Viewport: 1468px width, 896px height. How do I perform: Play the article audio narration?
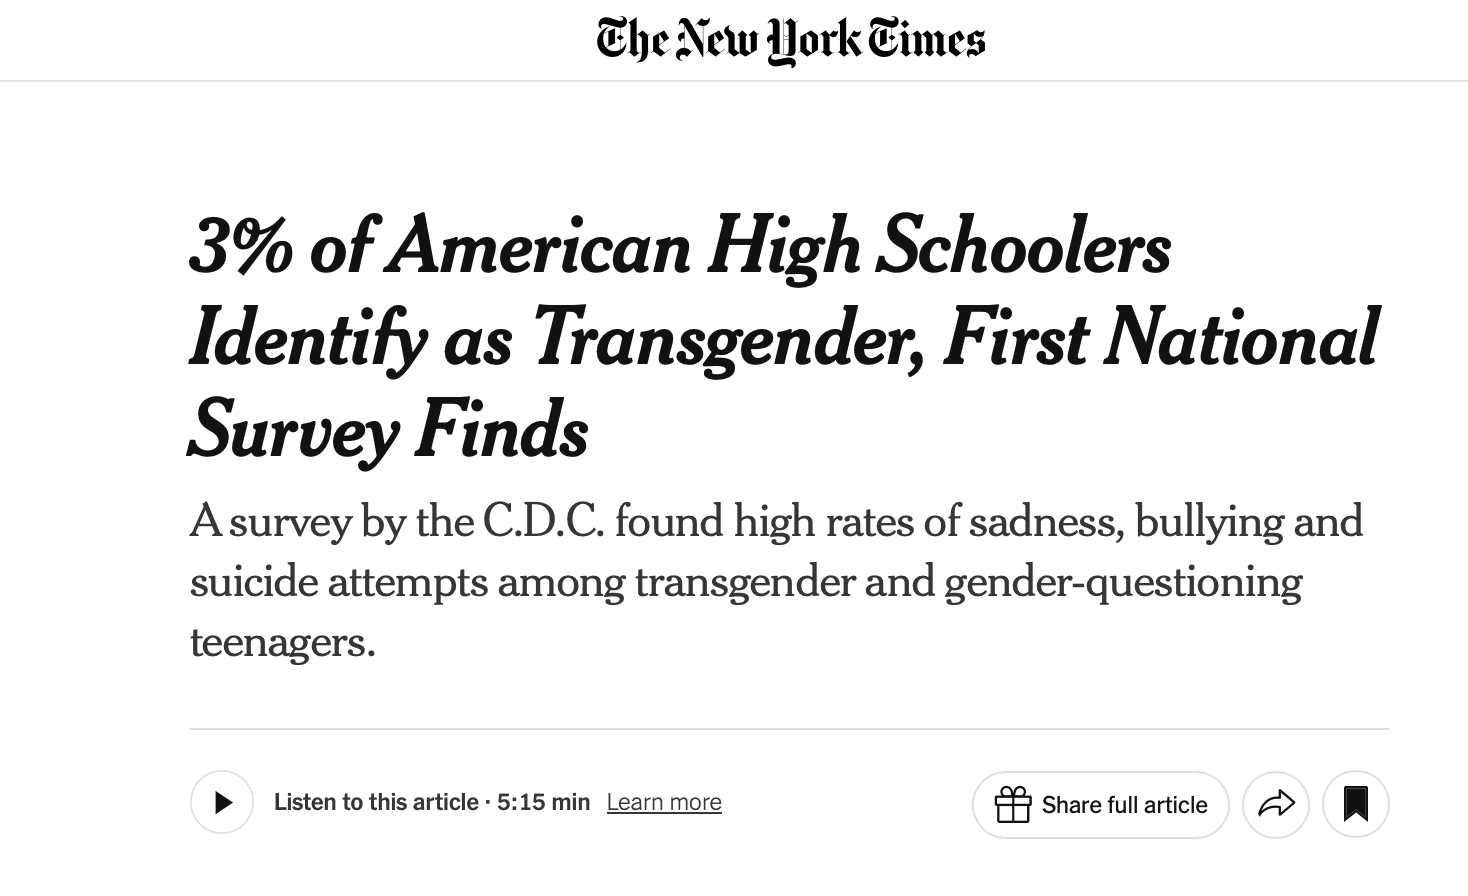click(x=222, y=802)
